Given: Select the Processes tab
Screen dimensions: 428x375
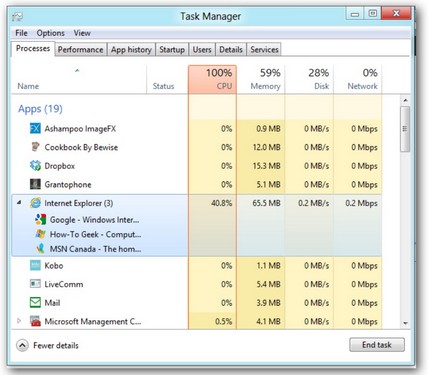Looking at the screenshot, I should pyautogui.click(x=33, y=49).
